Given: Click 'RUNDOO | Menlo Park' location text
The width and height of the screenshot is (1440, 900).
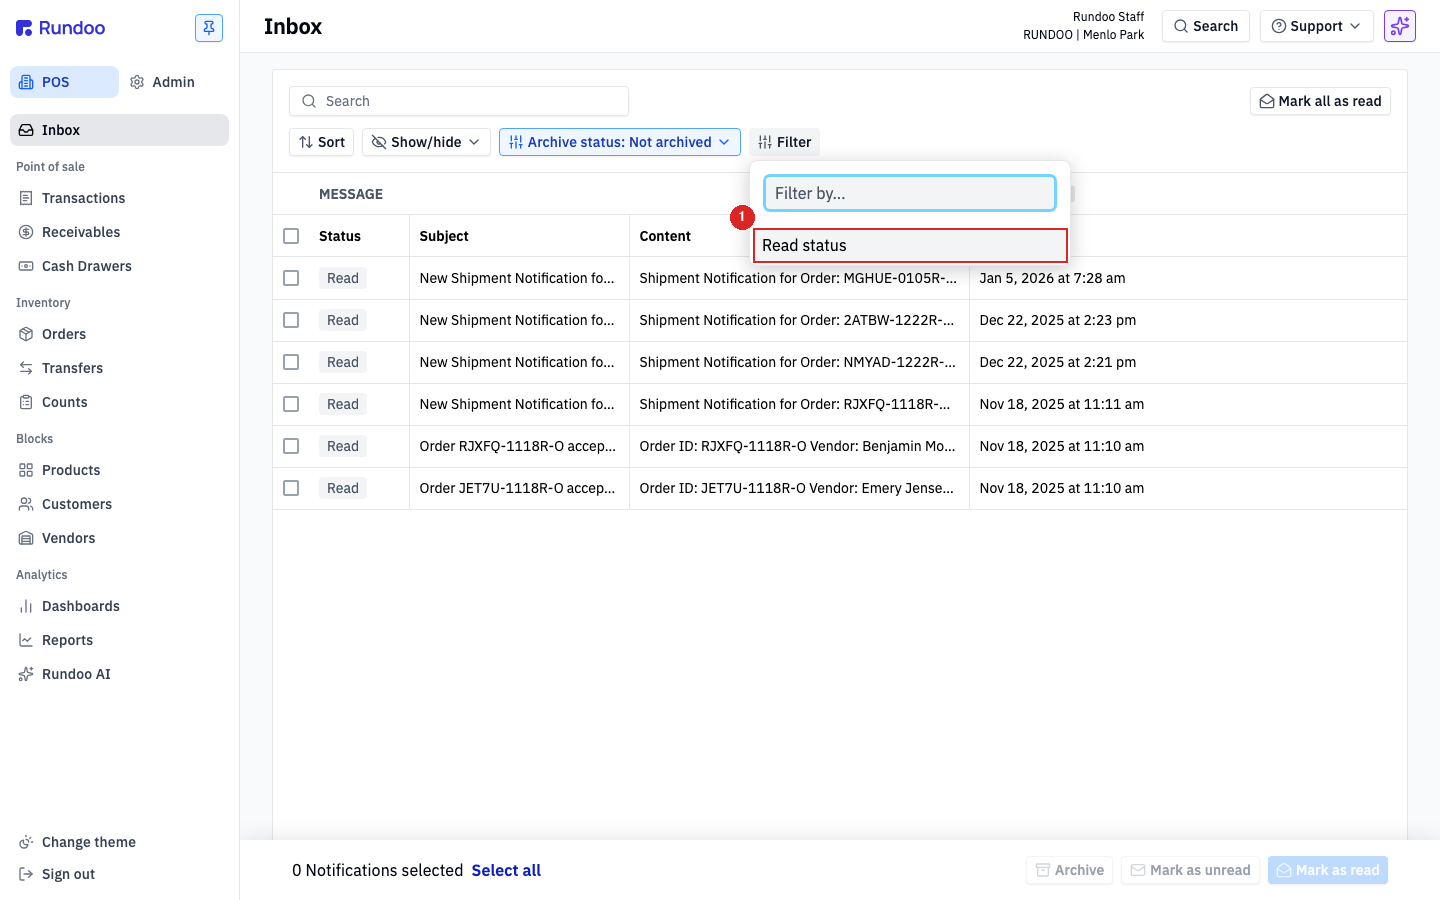Looking at the screenshot, I should (x=1083, y=35).
